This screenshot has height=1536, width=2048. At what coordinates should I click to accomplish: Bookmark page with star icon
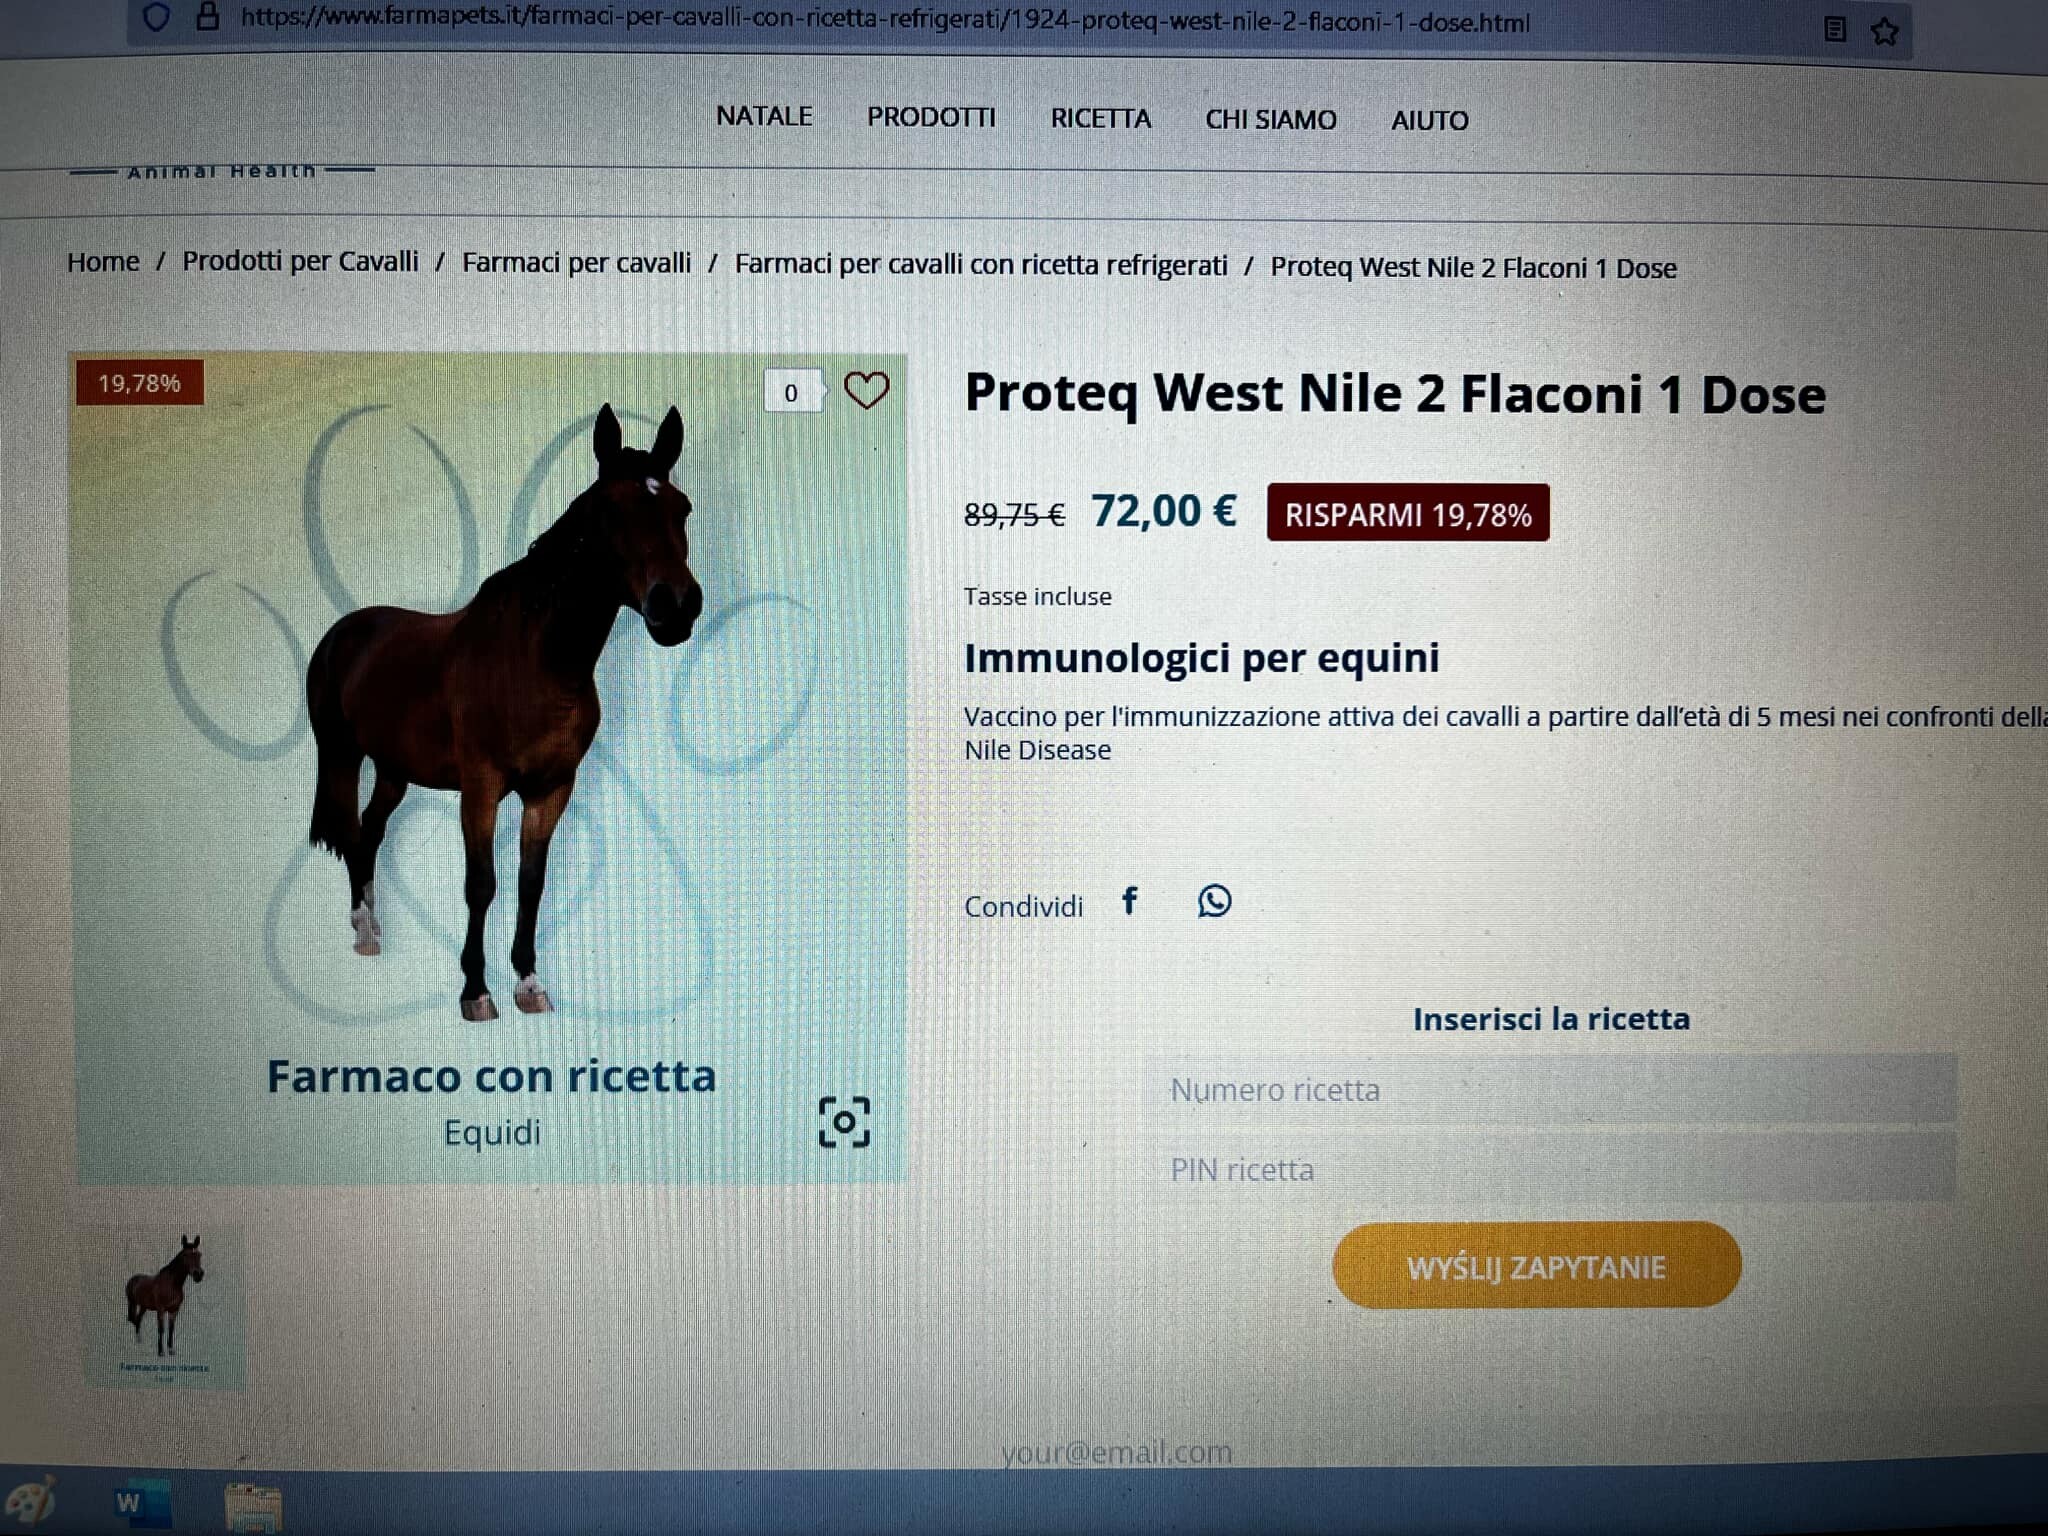pos(1885,31)
